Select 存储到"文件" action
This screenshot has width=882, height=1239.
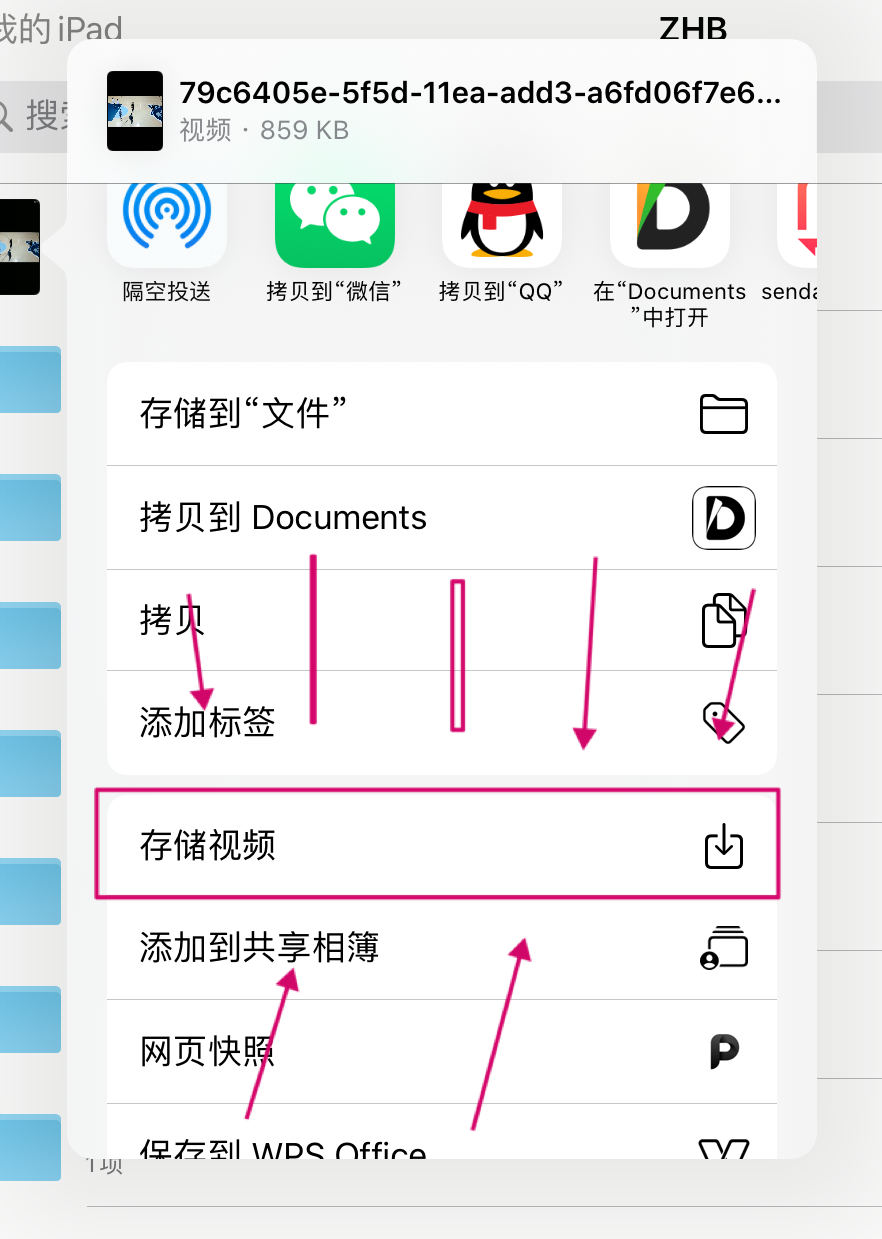442,413
